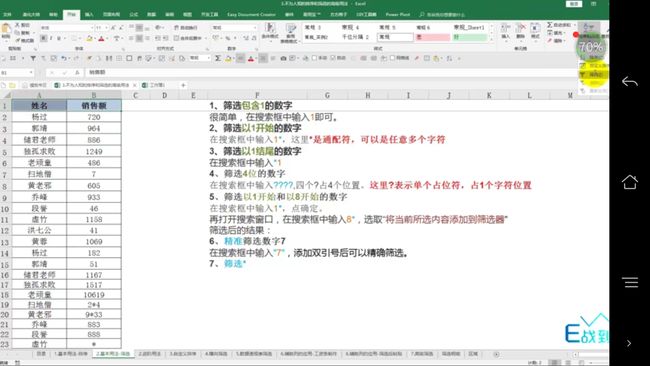
Task: Click the Merge and Center button
Action: [188, 38]
